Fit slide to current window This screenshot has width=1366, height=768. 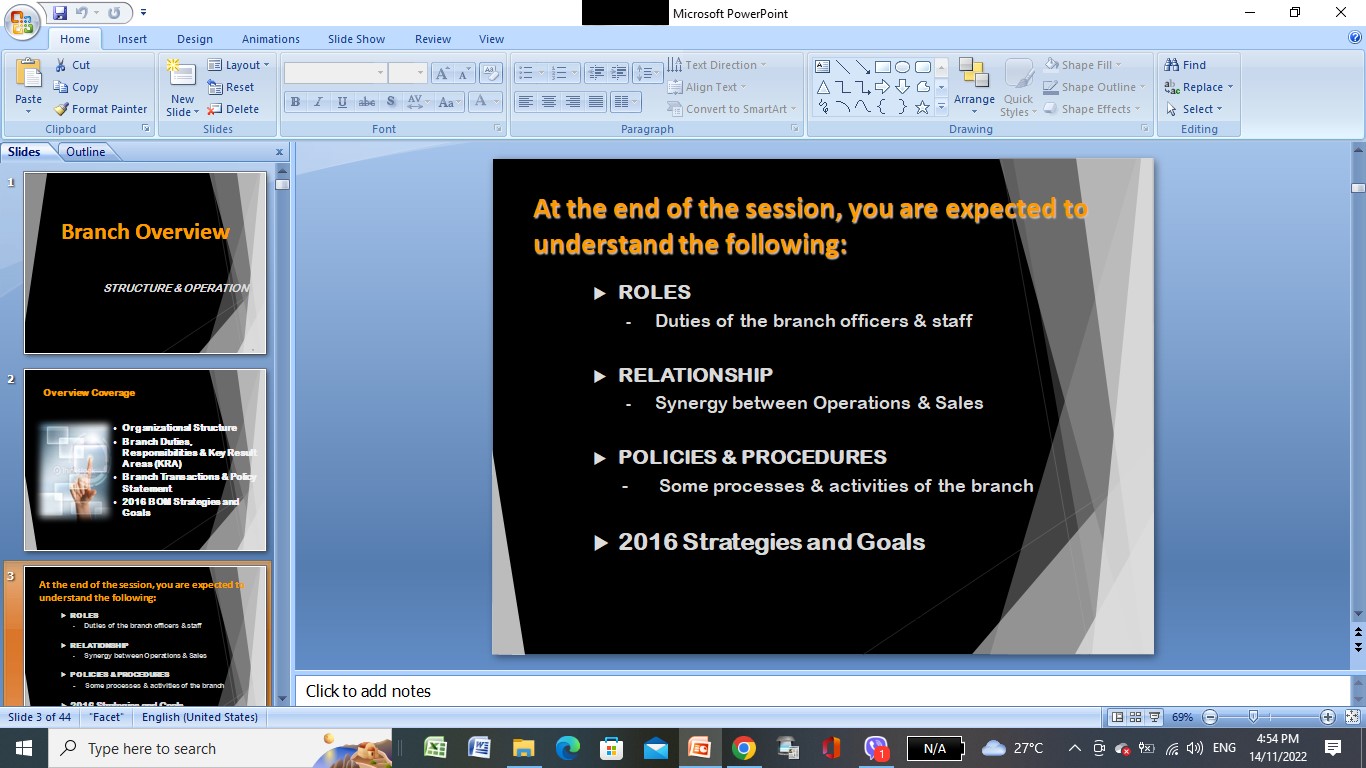point(1351,717)
